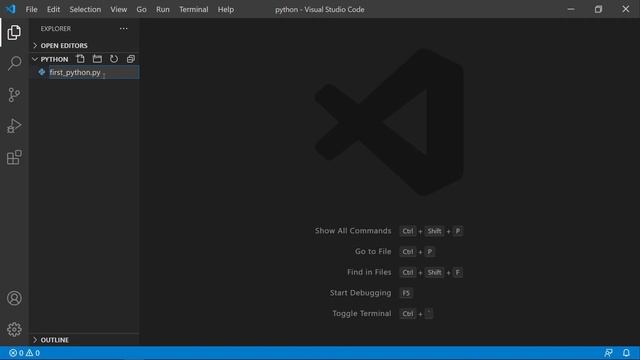Screen dimensions: 640x360
Task: Click the New File icon
Action: click(x=80, y=59)
